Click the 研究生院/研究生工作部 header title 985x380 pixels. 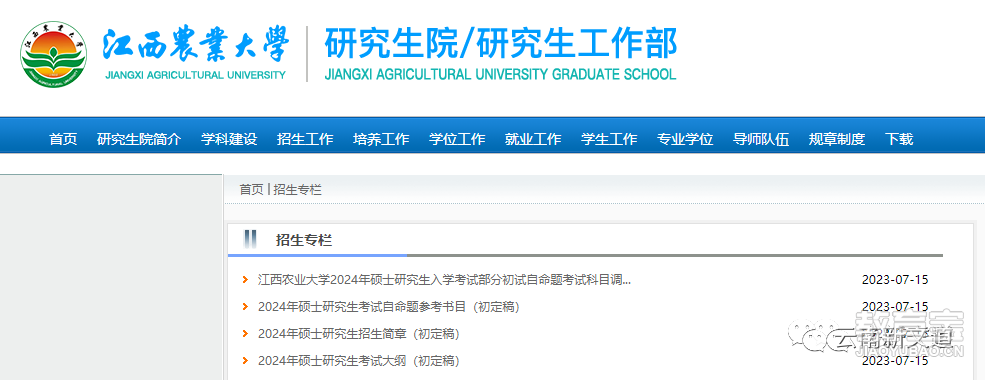click(501, 45)
